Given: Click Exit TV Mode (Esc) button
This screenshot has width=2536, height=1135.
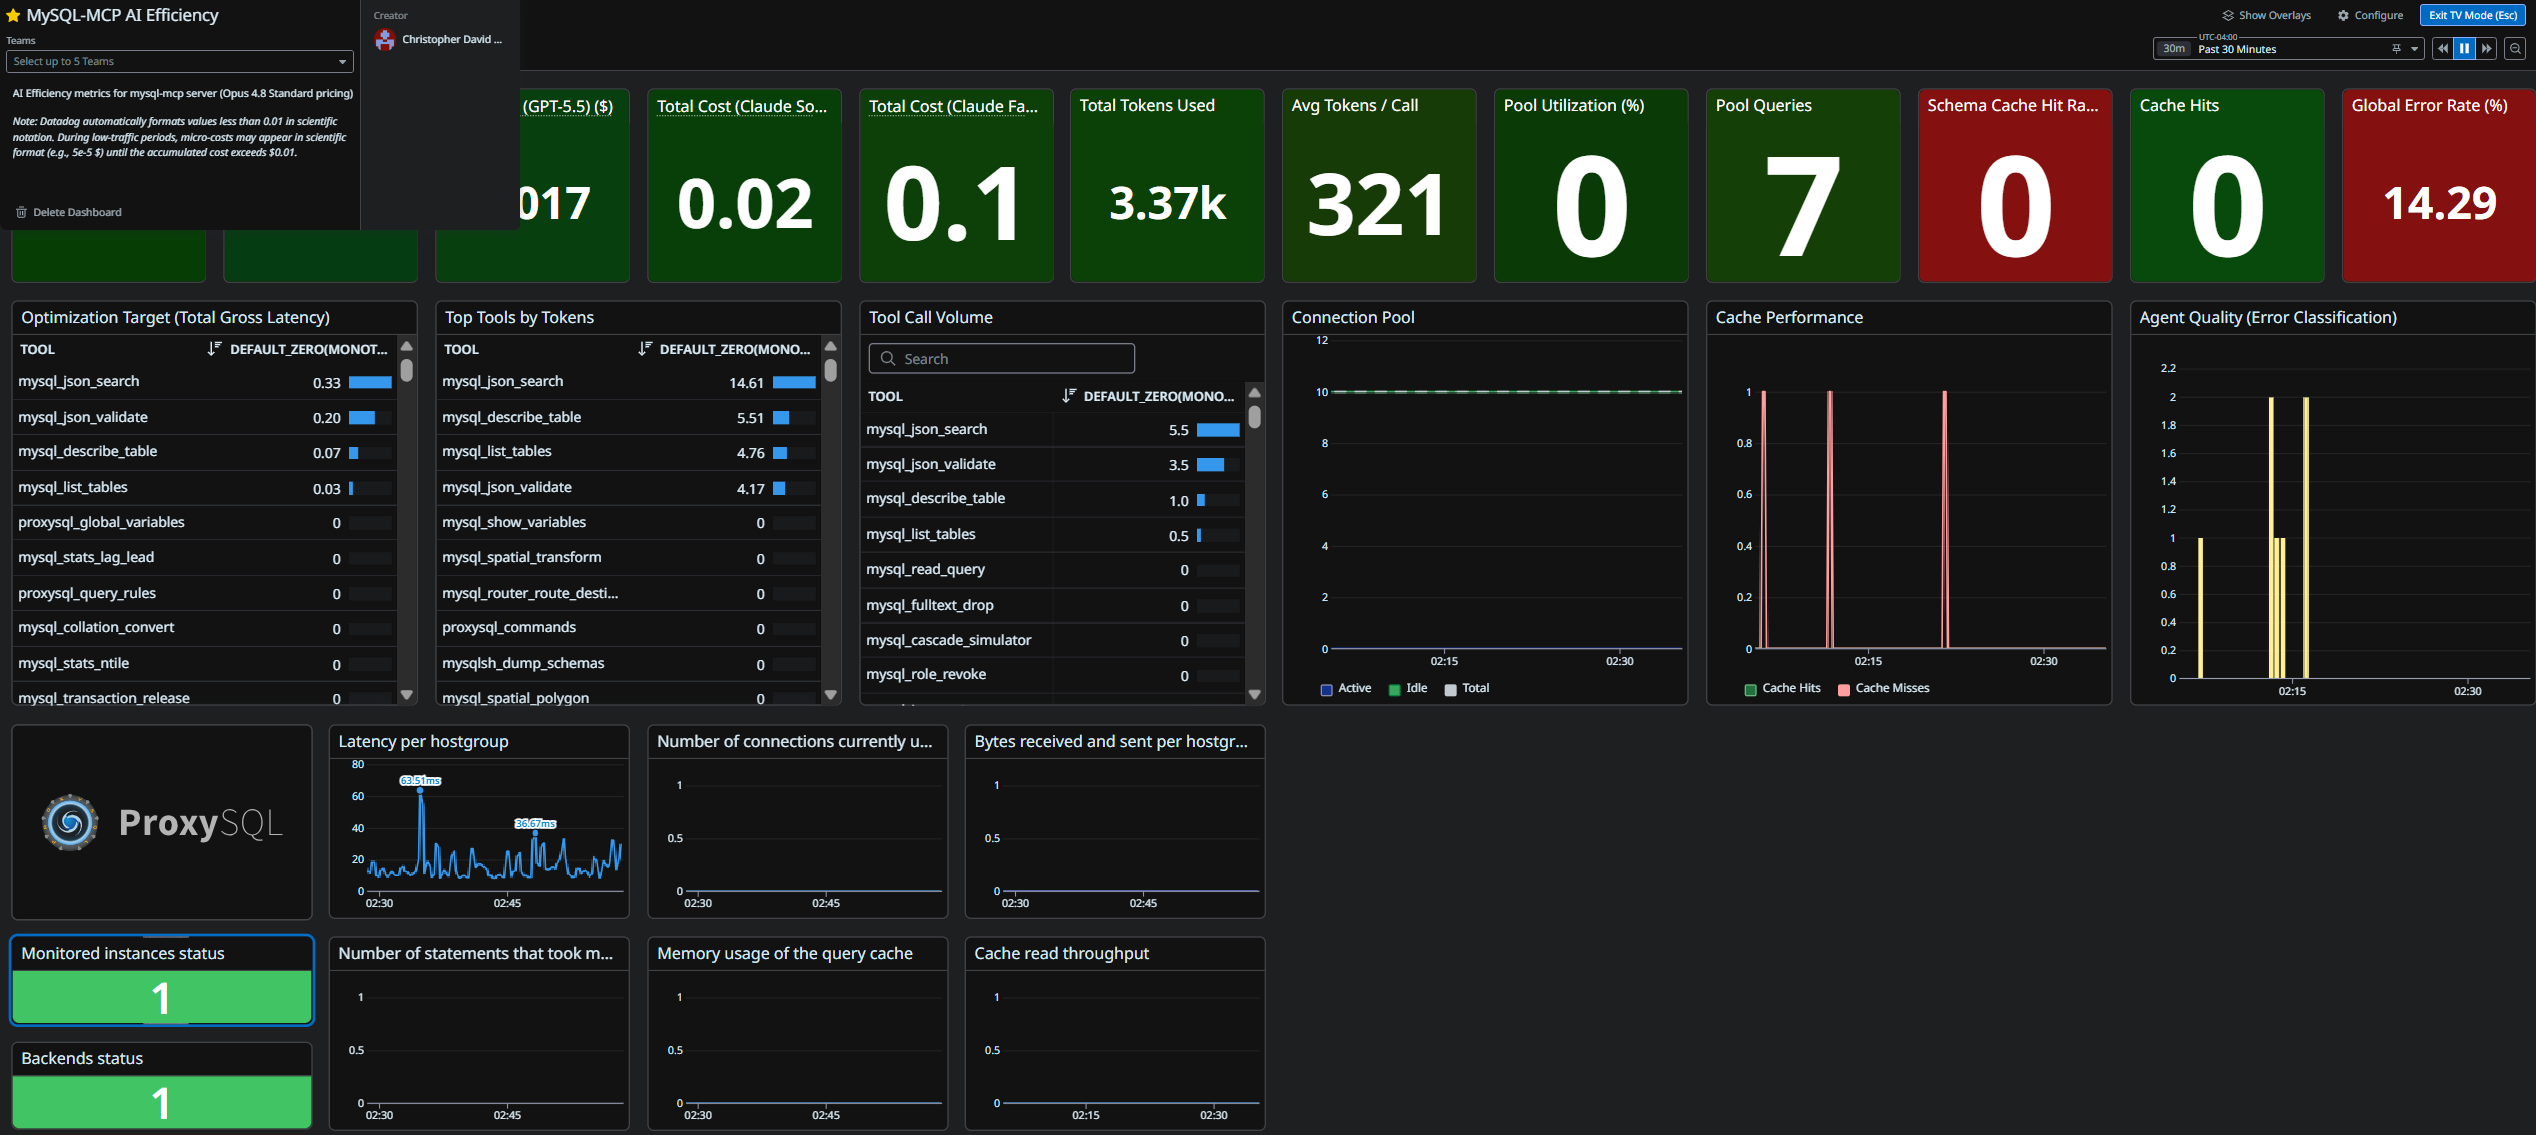Looking at the screenshot, I should (2473, 15).
